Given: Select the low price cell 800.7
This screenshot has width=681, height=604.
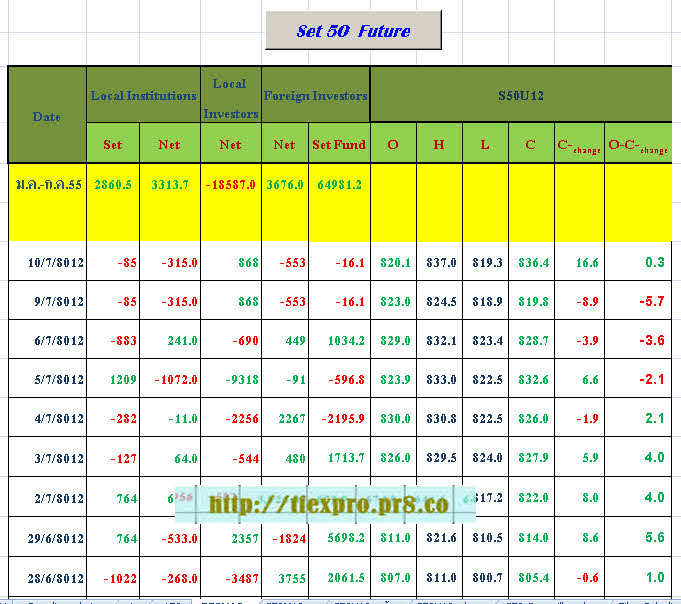Looking at the screenshot, I should click(x=484, y=578).
